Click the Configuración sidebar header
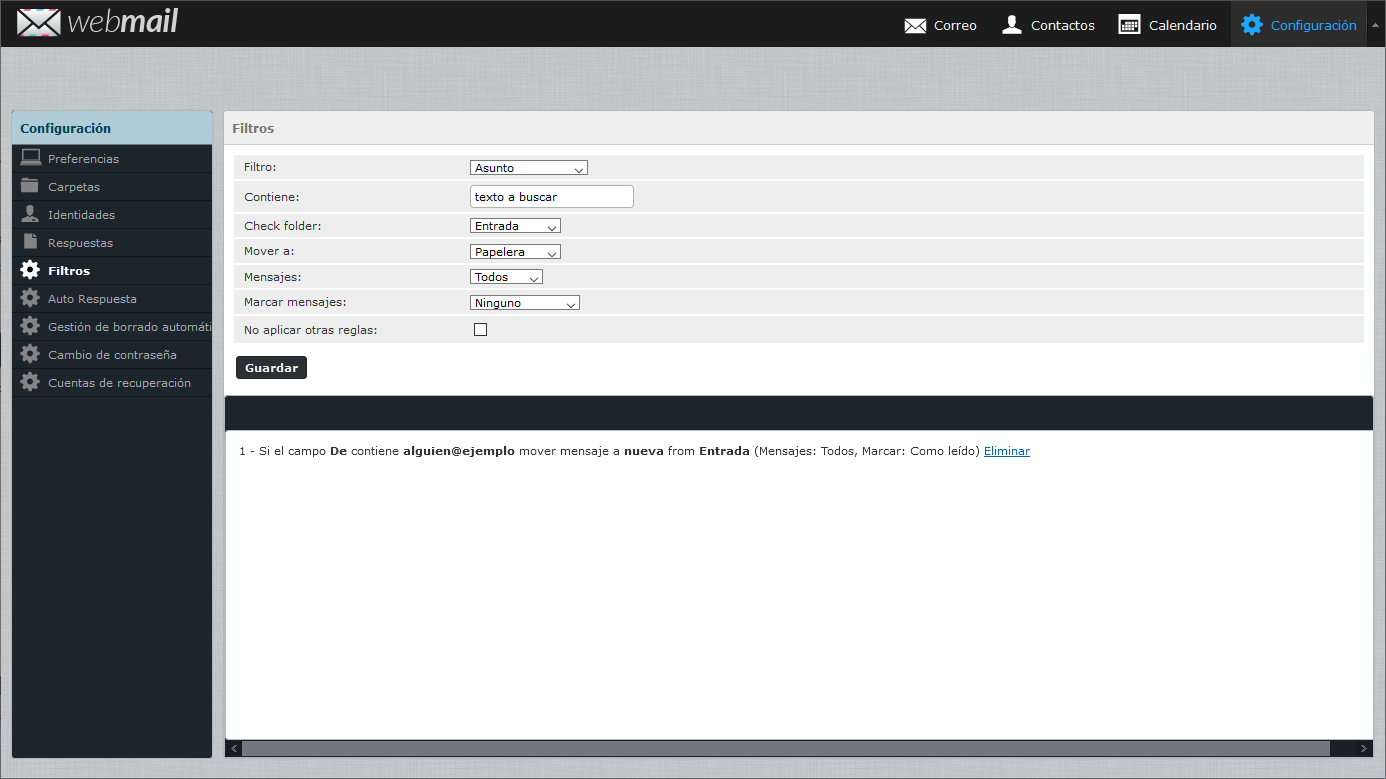This screenshot has height=779, width=1386. [x=112, y=128]
